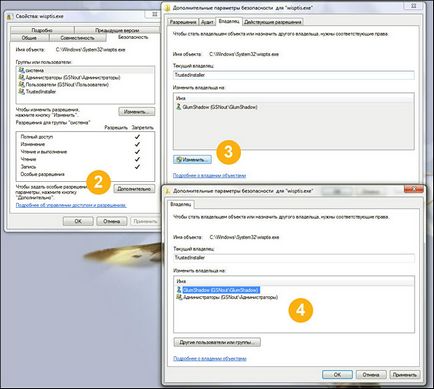Click the allow checkmark for Полный доступ
434x389 pixels.
137,137
